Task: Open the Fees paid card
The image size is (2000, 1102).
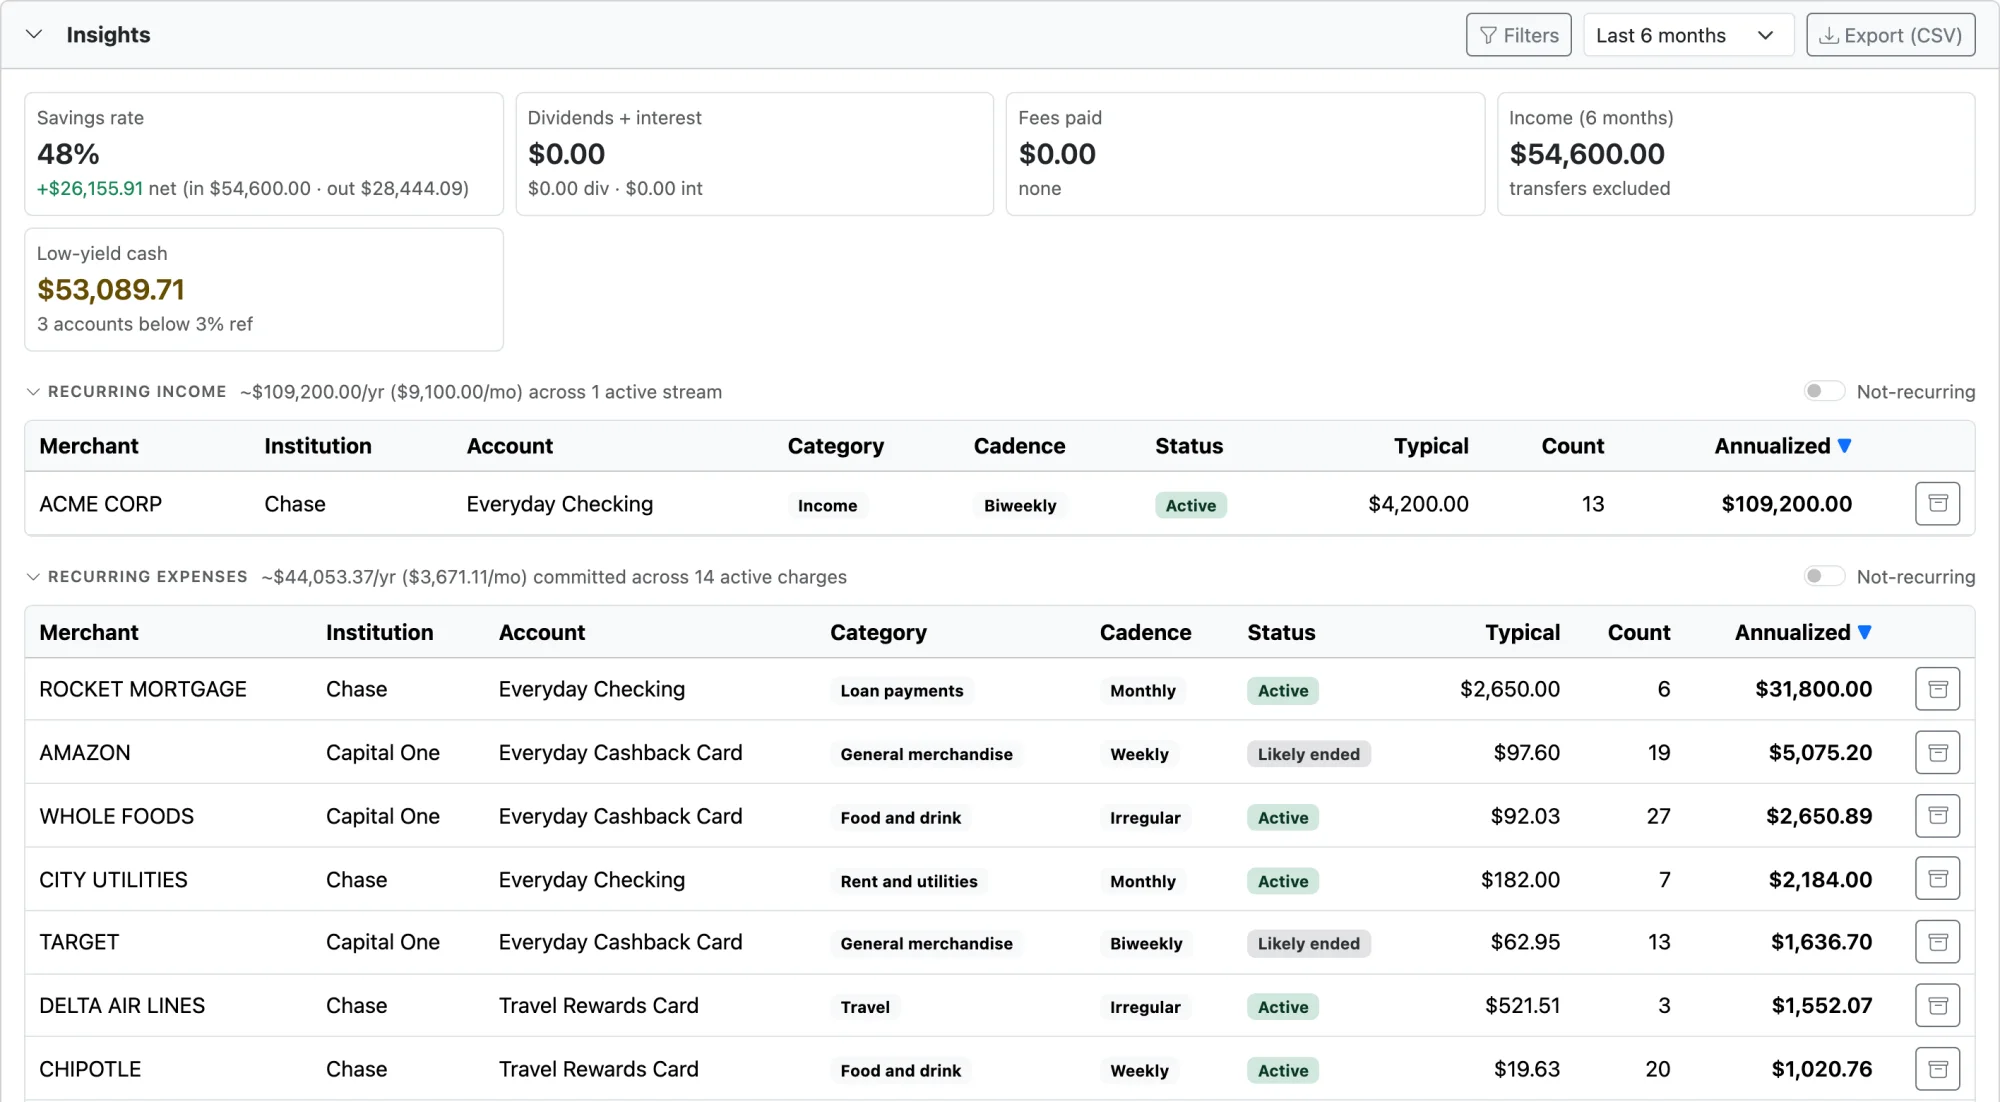Action: pyautogui.click(x=1245, y=154)
